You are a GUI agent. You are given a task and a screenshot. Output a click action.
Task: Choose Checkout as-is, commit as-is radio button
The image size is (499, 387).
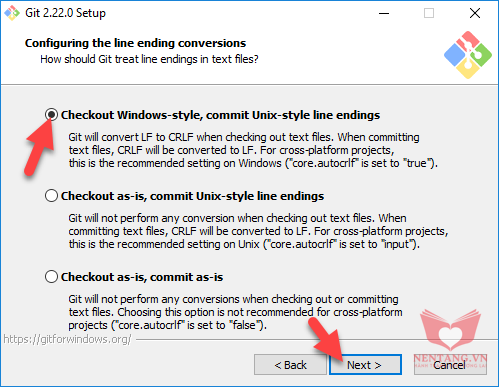[51, 277]
